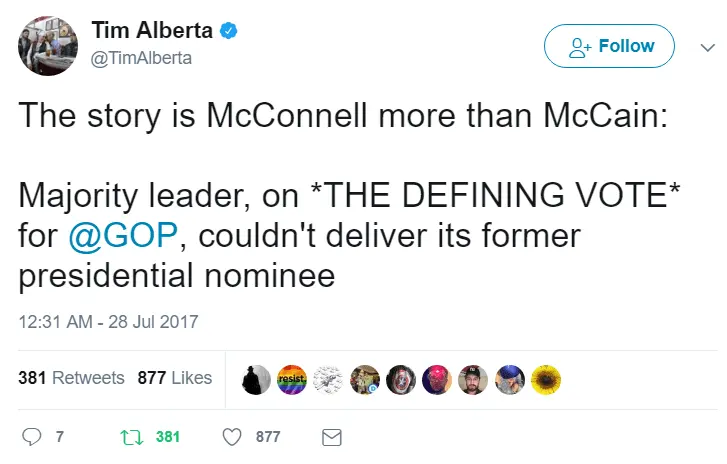Expand the tweet options chevron
The width and height of the screenshot is (727, 464).
click(x=707, y=46)
